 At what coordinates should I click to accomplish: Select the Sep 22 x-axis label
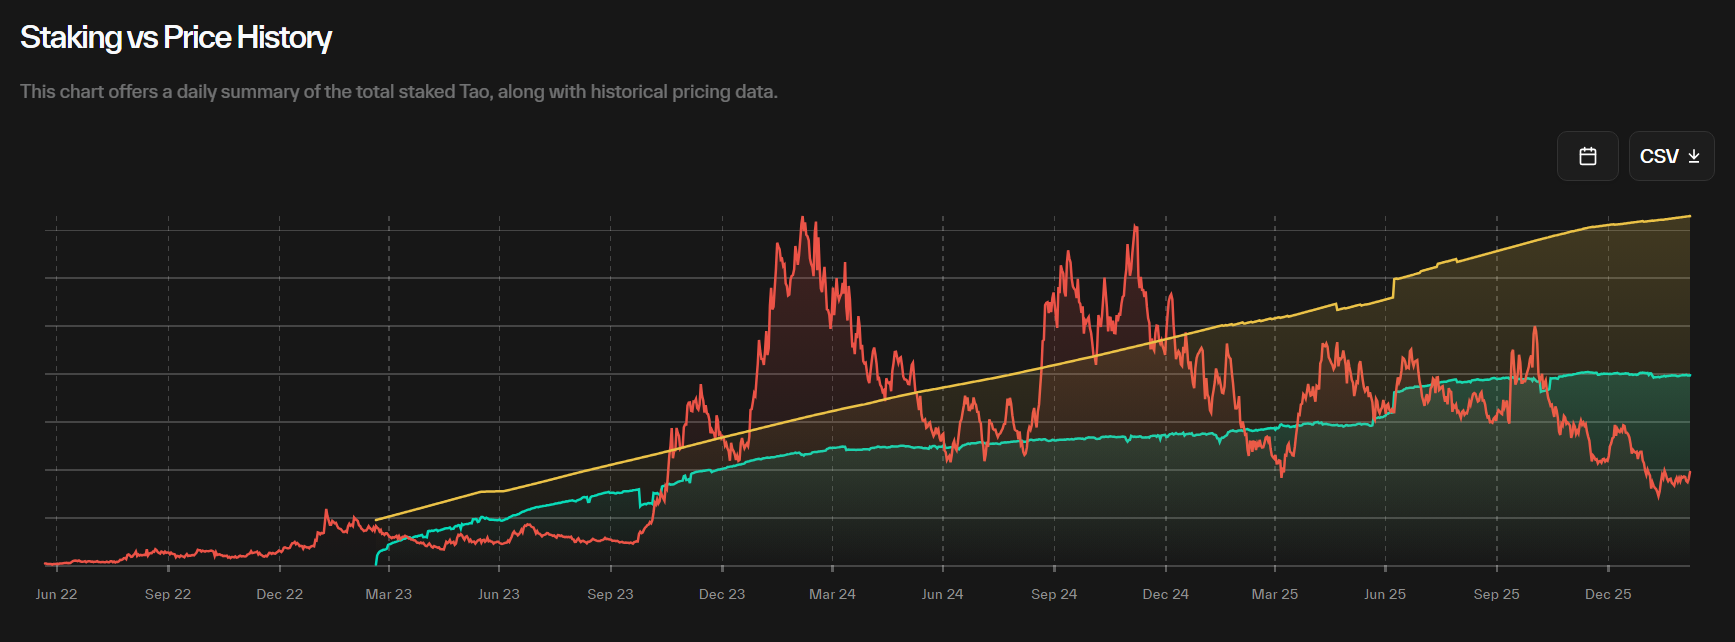168,594
